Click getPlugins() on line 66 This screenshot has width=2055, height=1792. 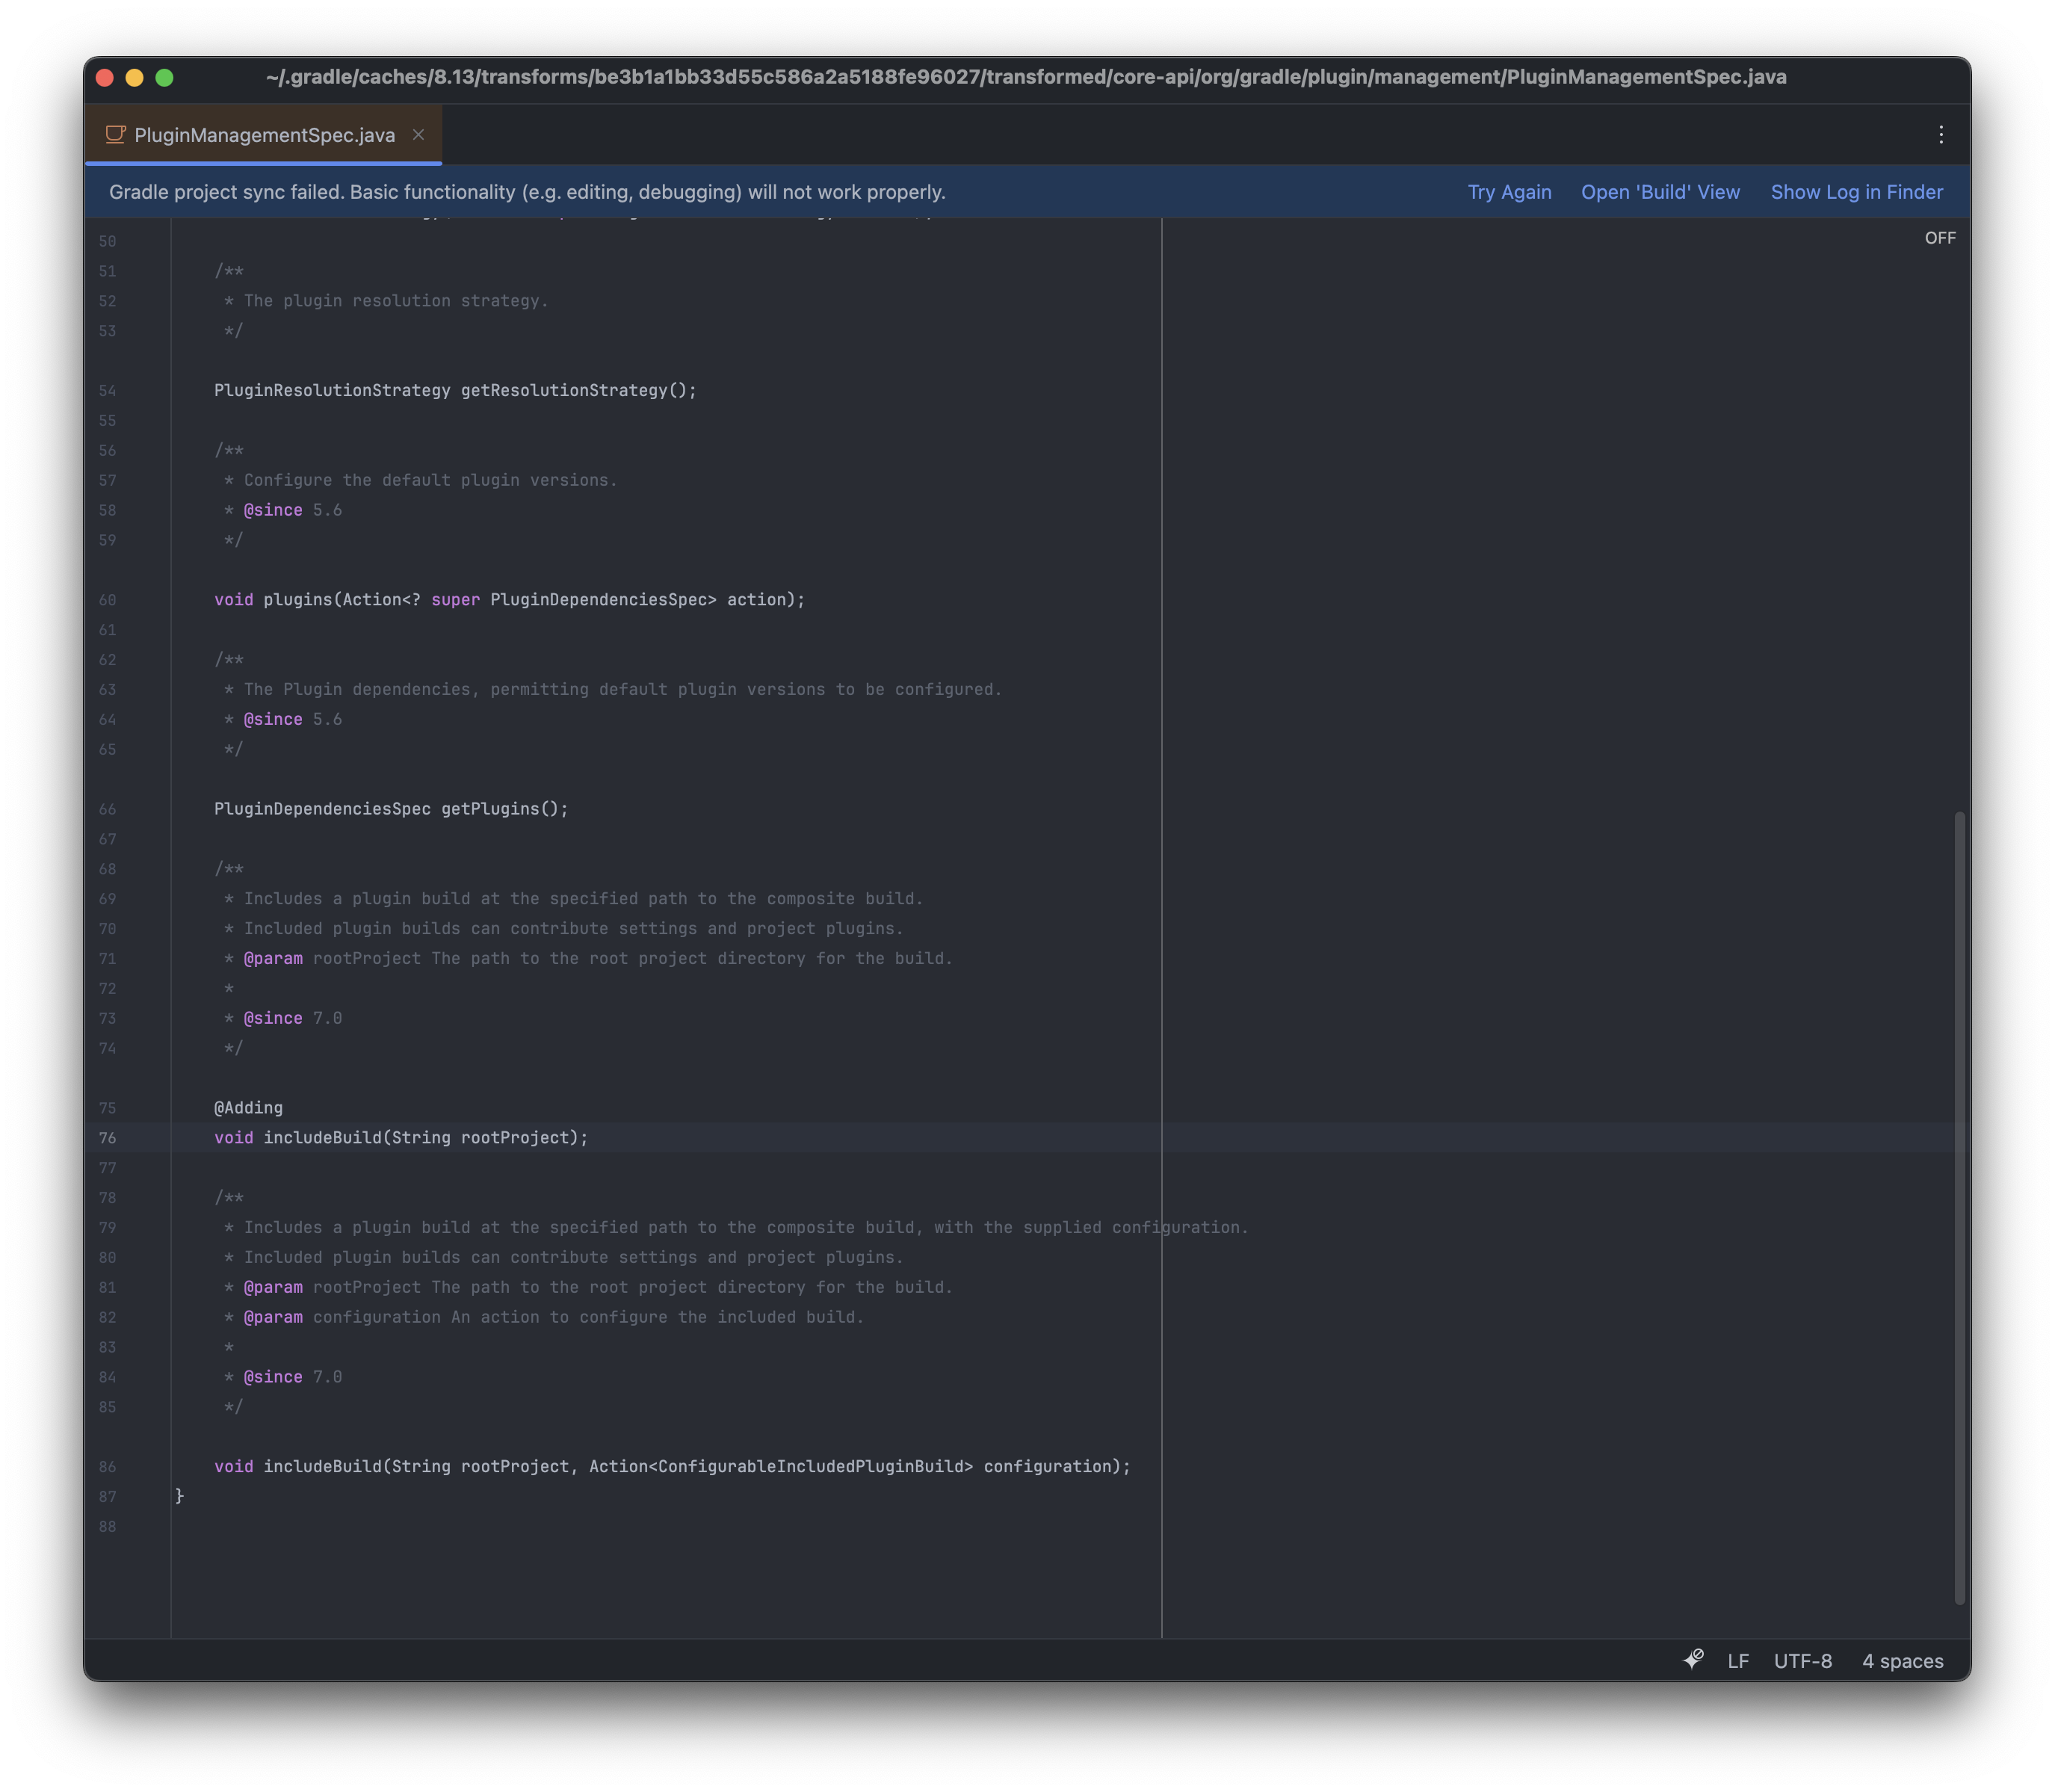(500, 809)
